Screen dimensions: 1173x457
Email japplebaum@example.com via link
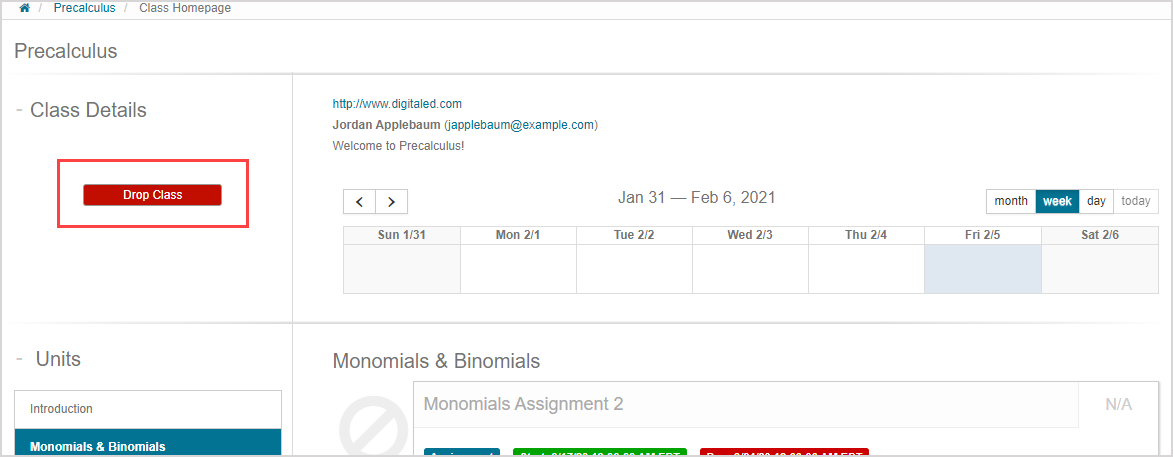click(x=520, y=125)
